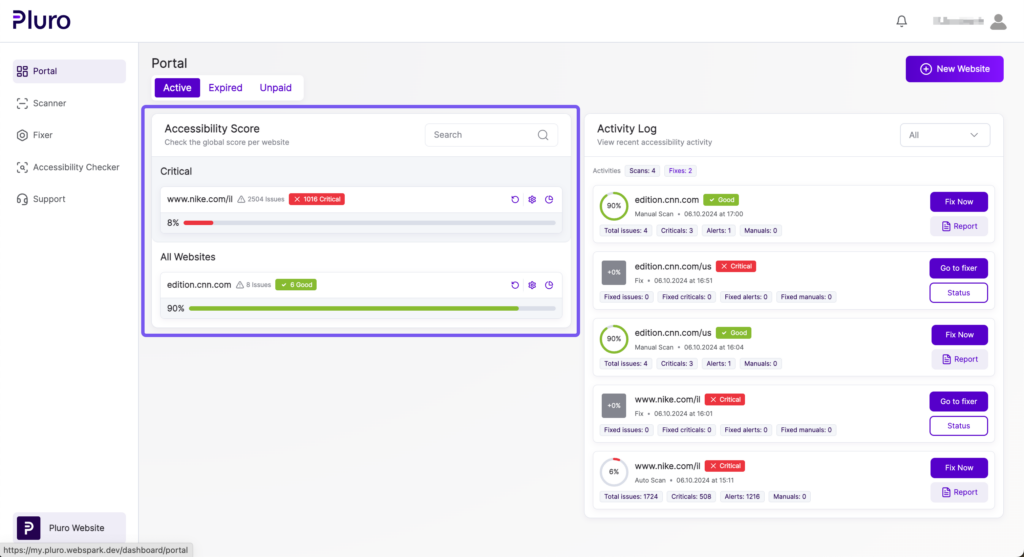Switch to the Unpaid tab

(x=275, y=88)
